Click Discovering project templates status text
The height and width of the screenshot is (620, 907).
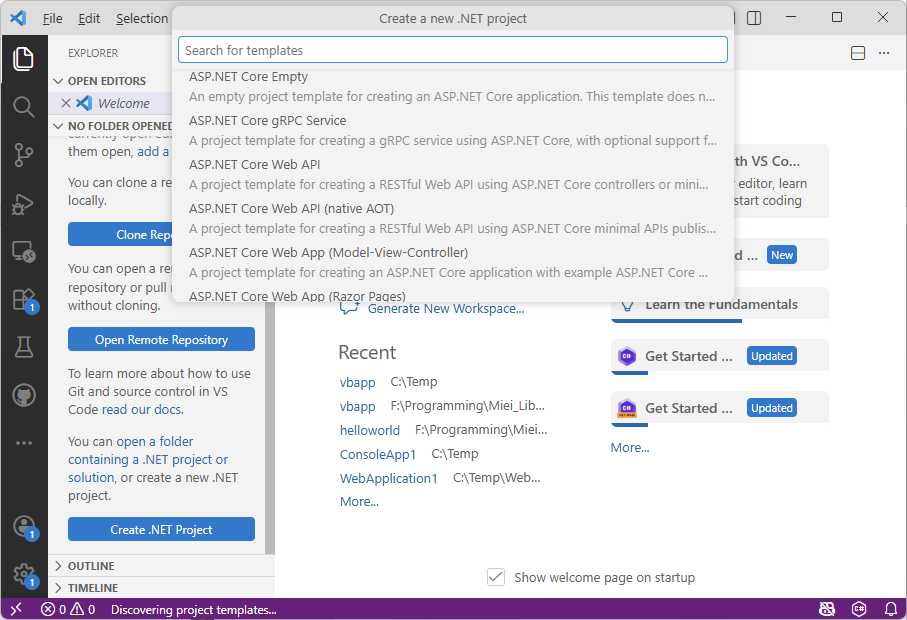194,610
